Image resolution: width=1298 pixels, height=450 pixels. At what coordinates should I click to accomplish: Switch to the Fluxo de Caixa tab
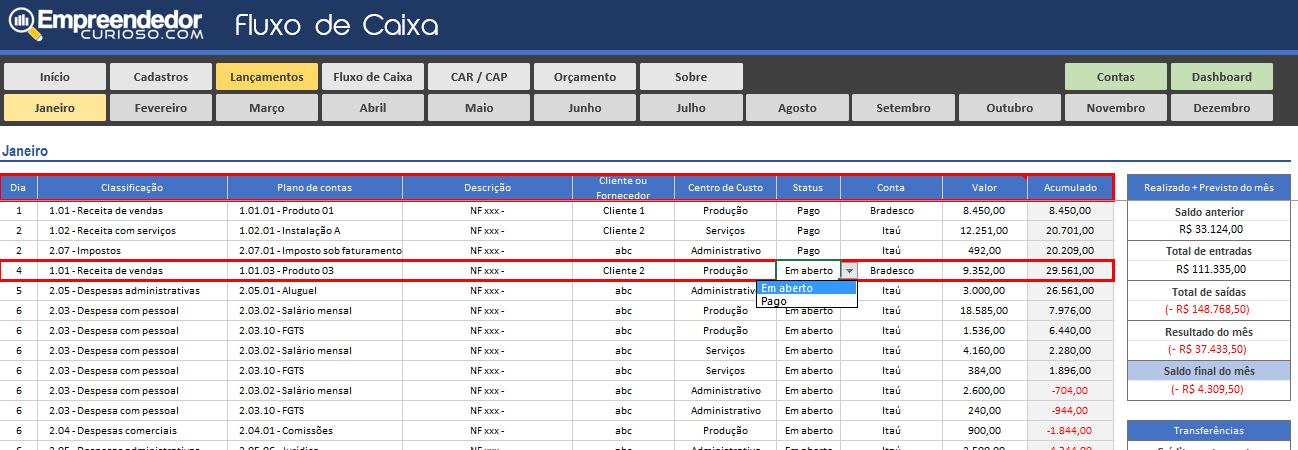click(372, 77)
